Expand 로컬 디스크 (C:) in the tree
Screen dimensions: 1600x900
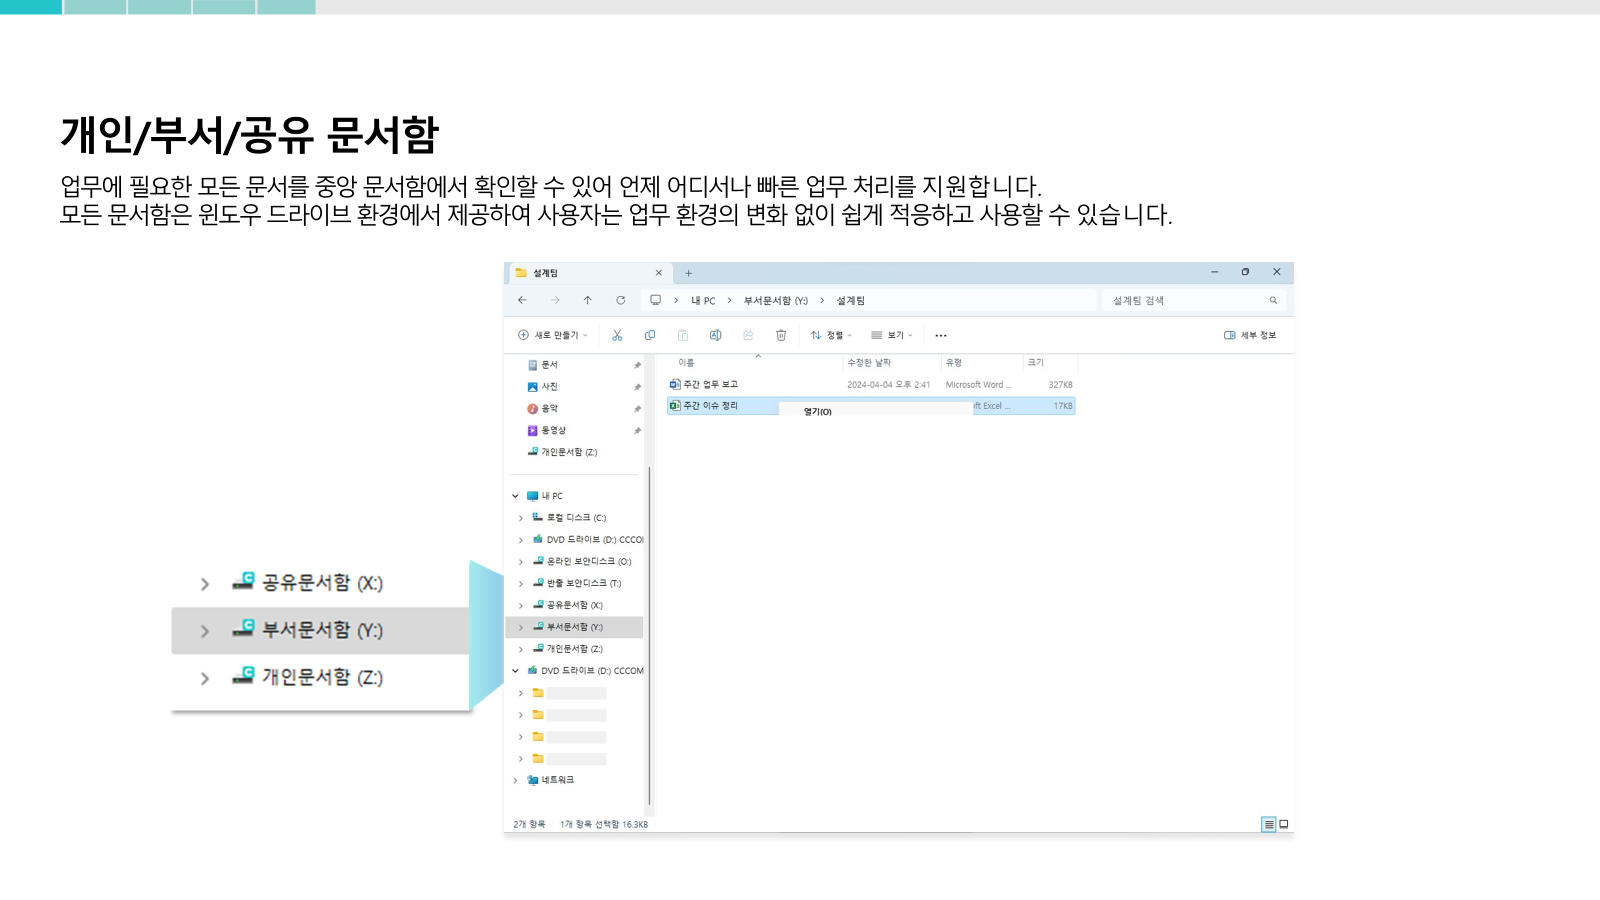(x=521, y=518)
